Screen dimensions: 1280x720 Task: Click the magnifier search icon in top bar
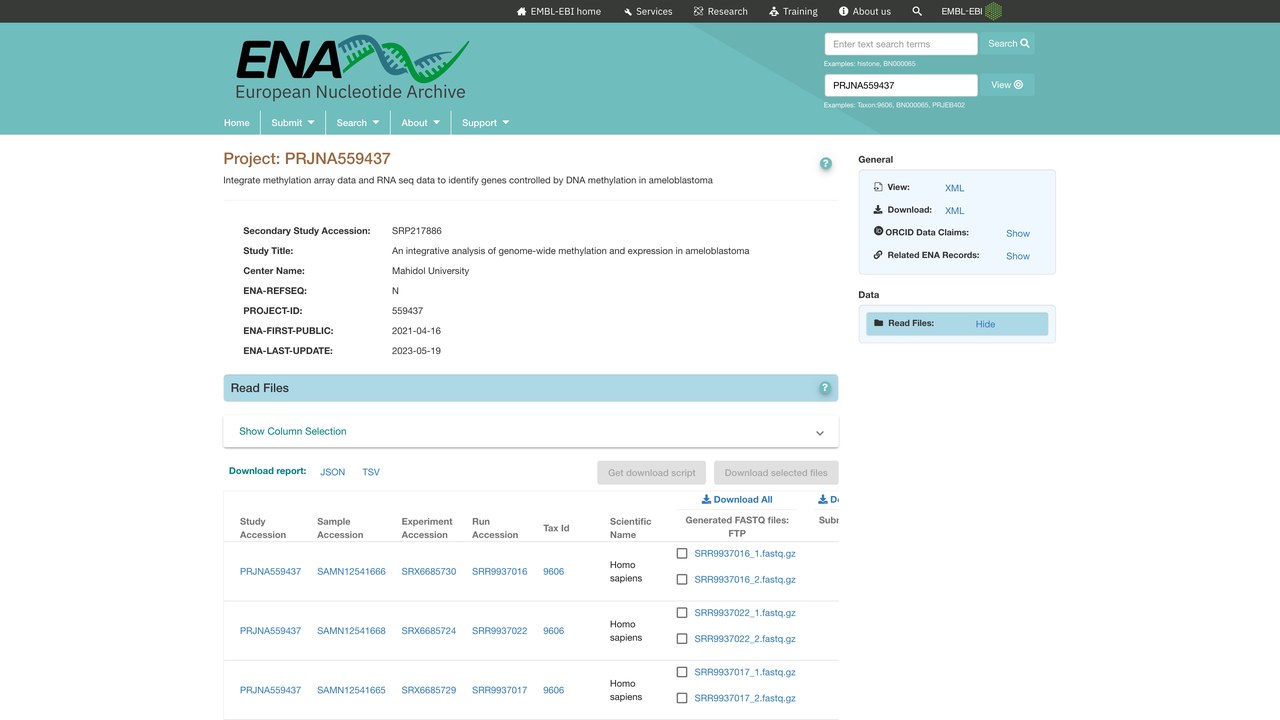pos(917,11)
